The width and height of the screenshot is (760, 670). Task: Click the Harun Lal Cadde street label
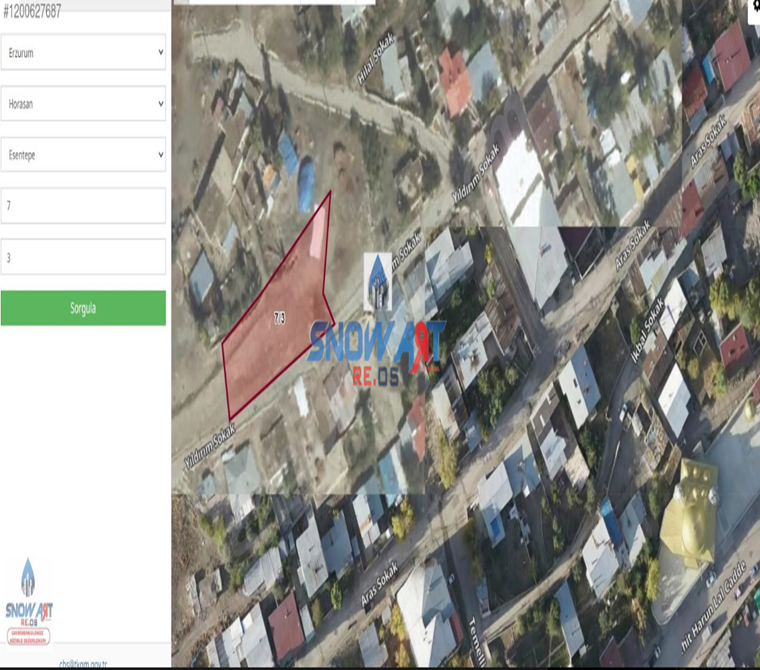pos(714,606)
